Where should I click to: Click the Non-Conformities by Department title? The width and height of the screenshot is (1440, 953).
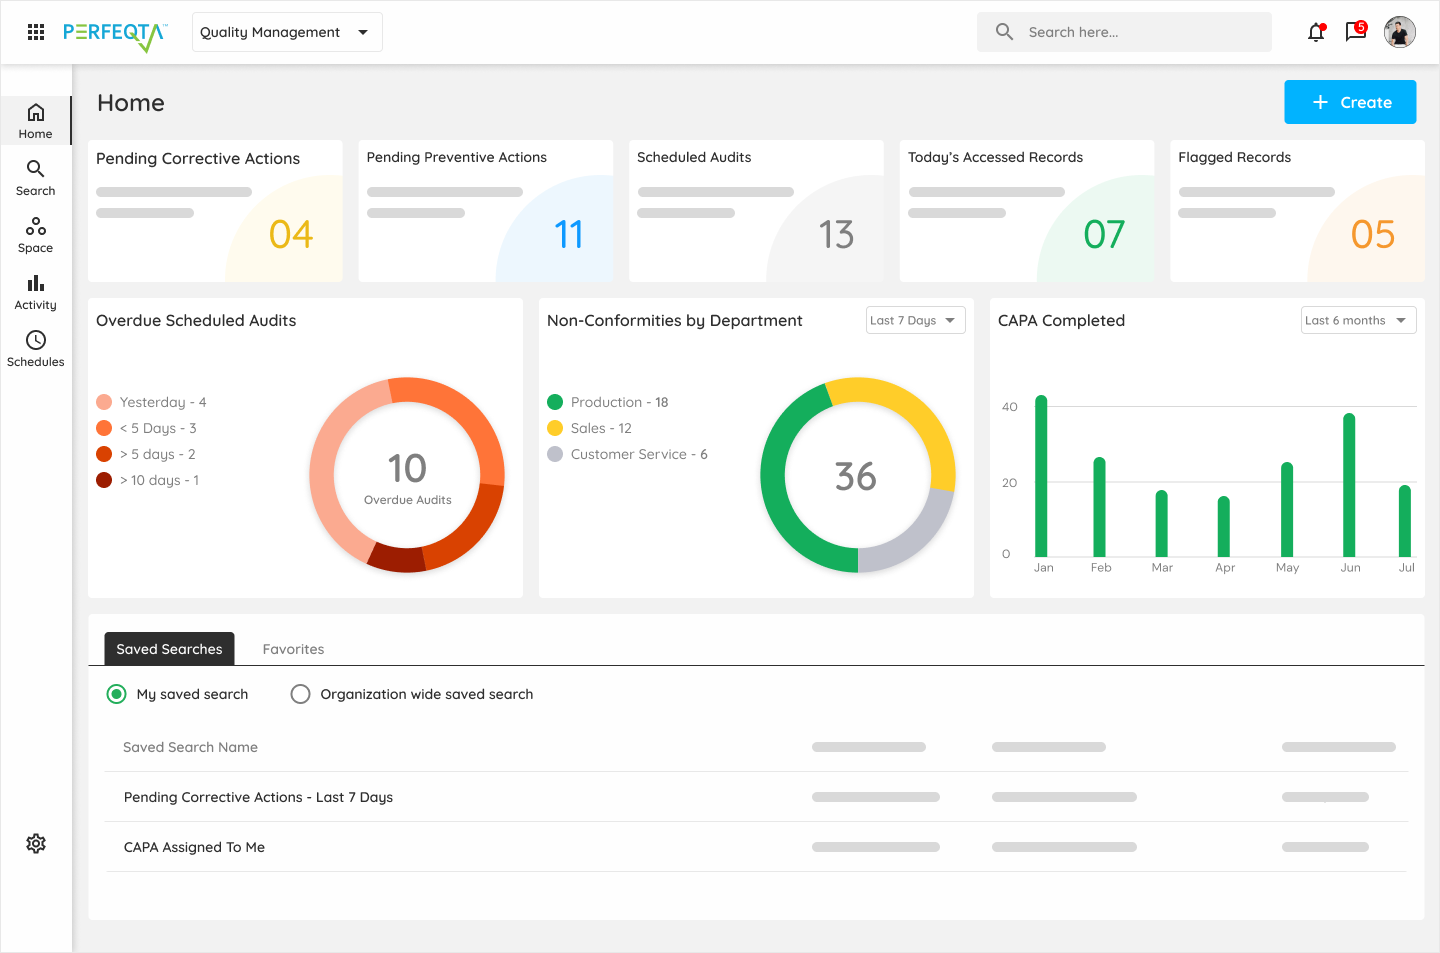[675, 320]
